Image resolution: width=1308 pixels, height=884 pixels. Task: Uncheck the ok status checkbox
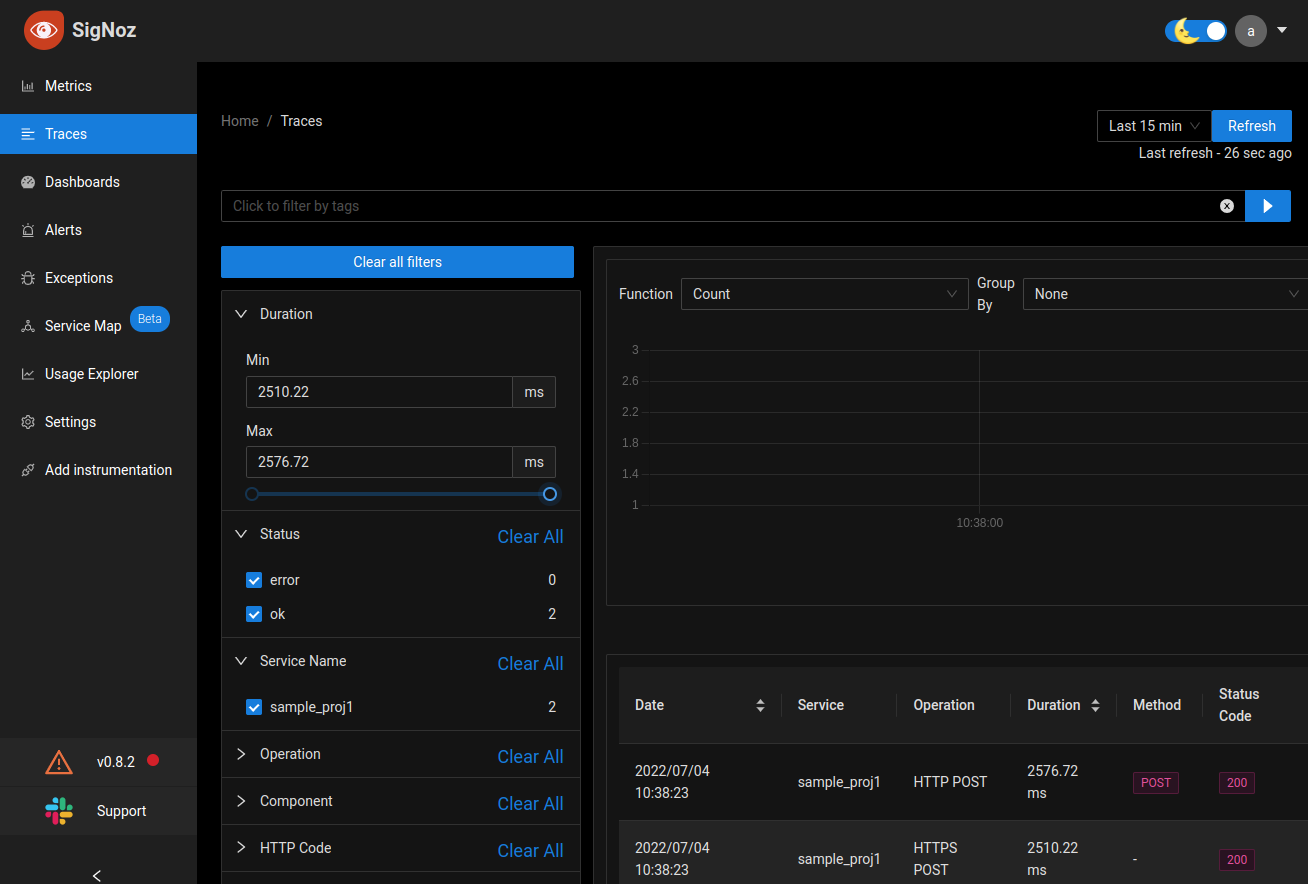(x=254, y=614)
